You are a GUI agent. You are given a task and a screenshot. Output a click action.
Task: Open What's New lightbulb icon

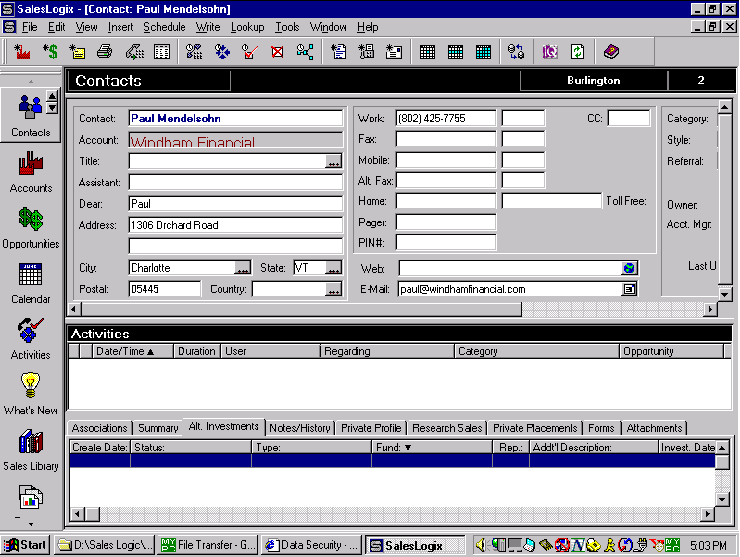[x=30, y=385]
